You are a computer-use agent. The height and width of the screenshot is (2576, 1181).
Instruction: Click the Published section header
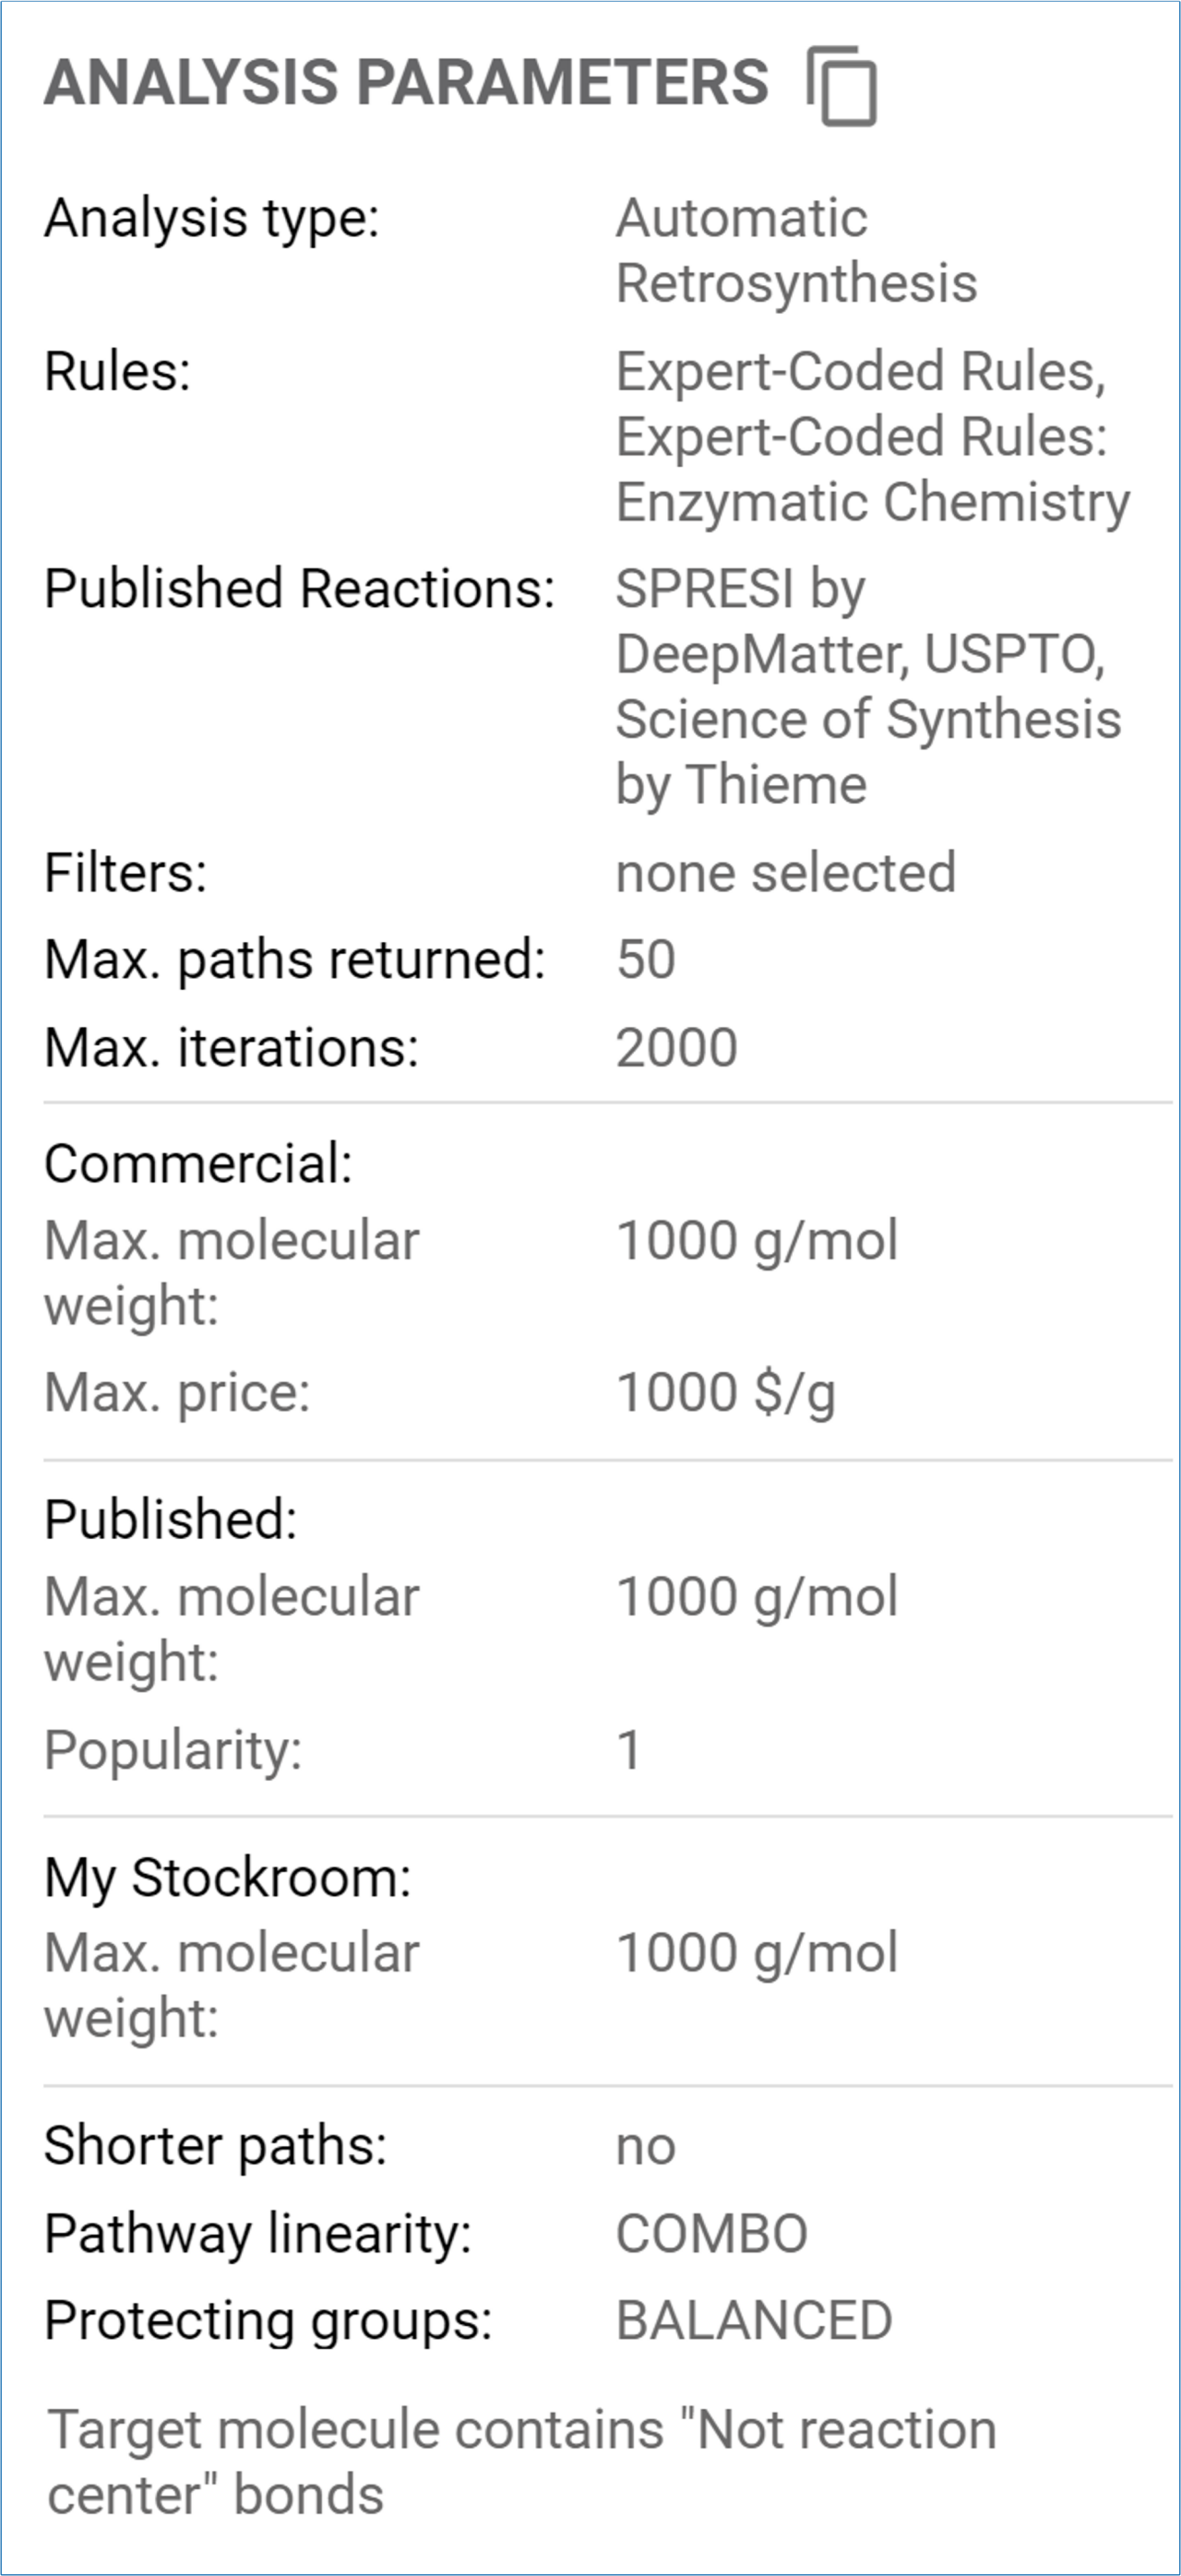[170, 1520]
